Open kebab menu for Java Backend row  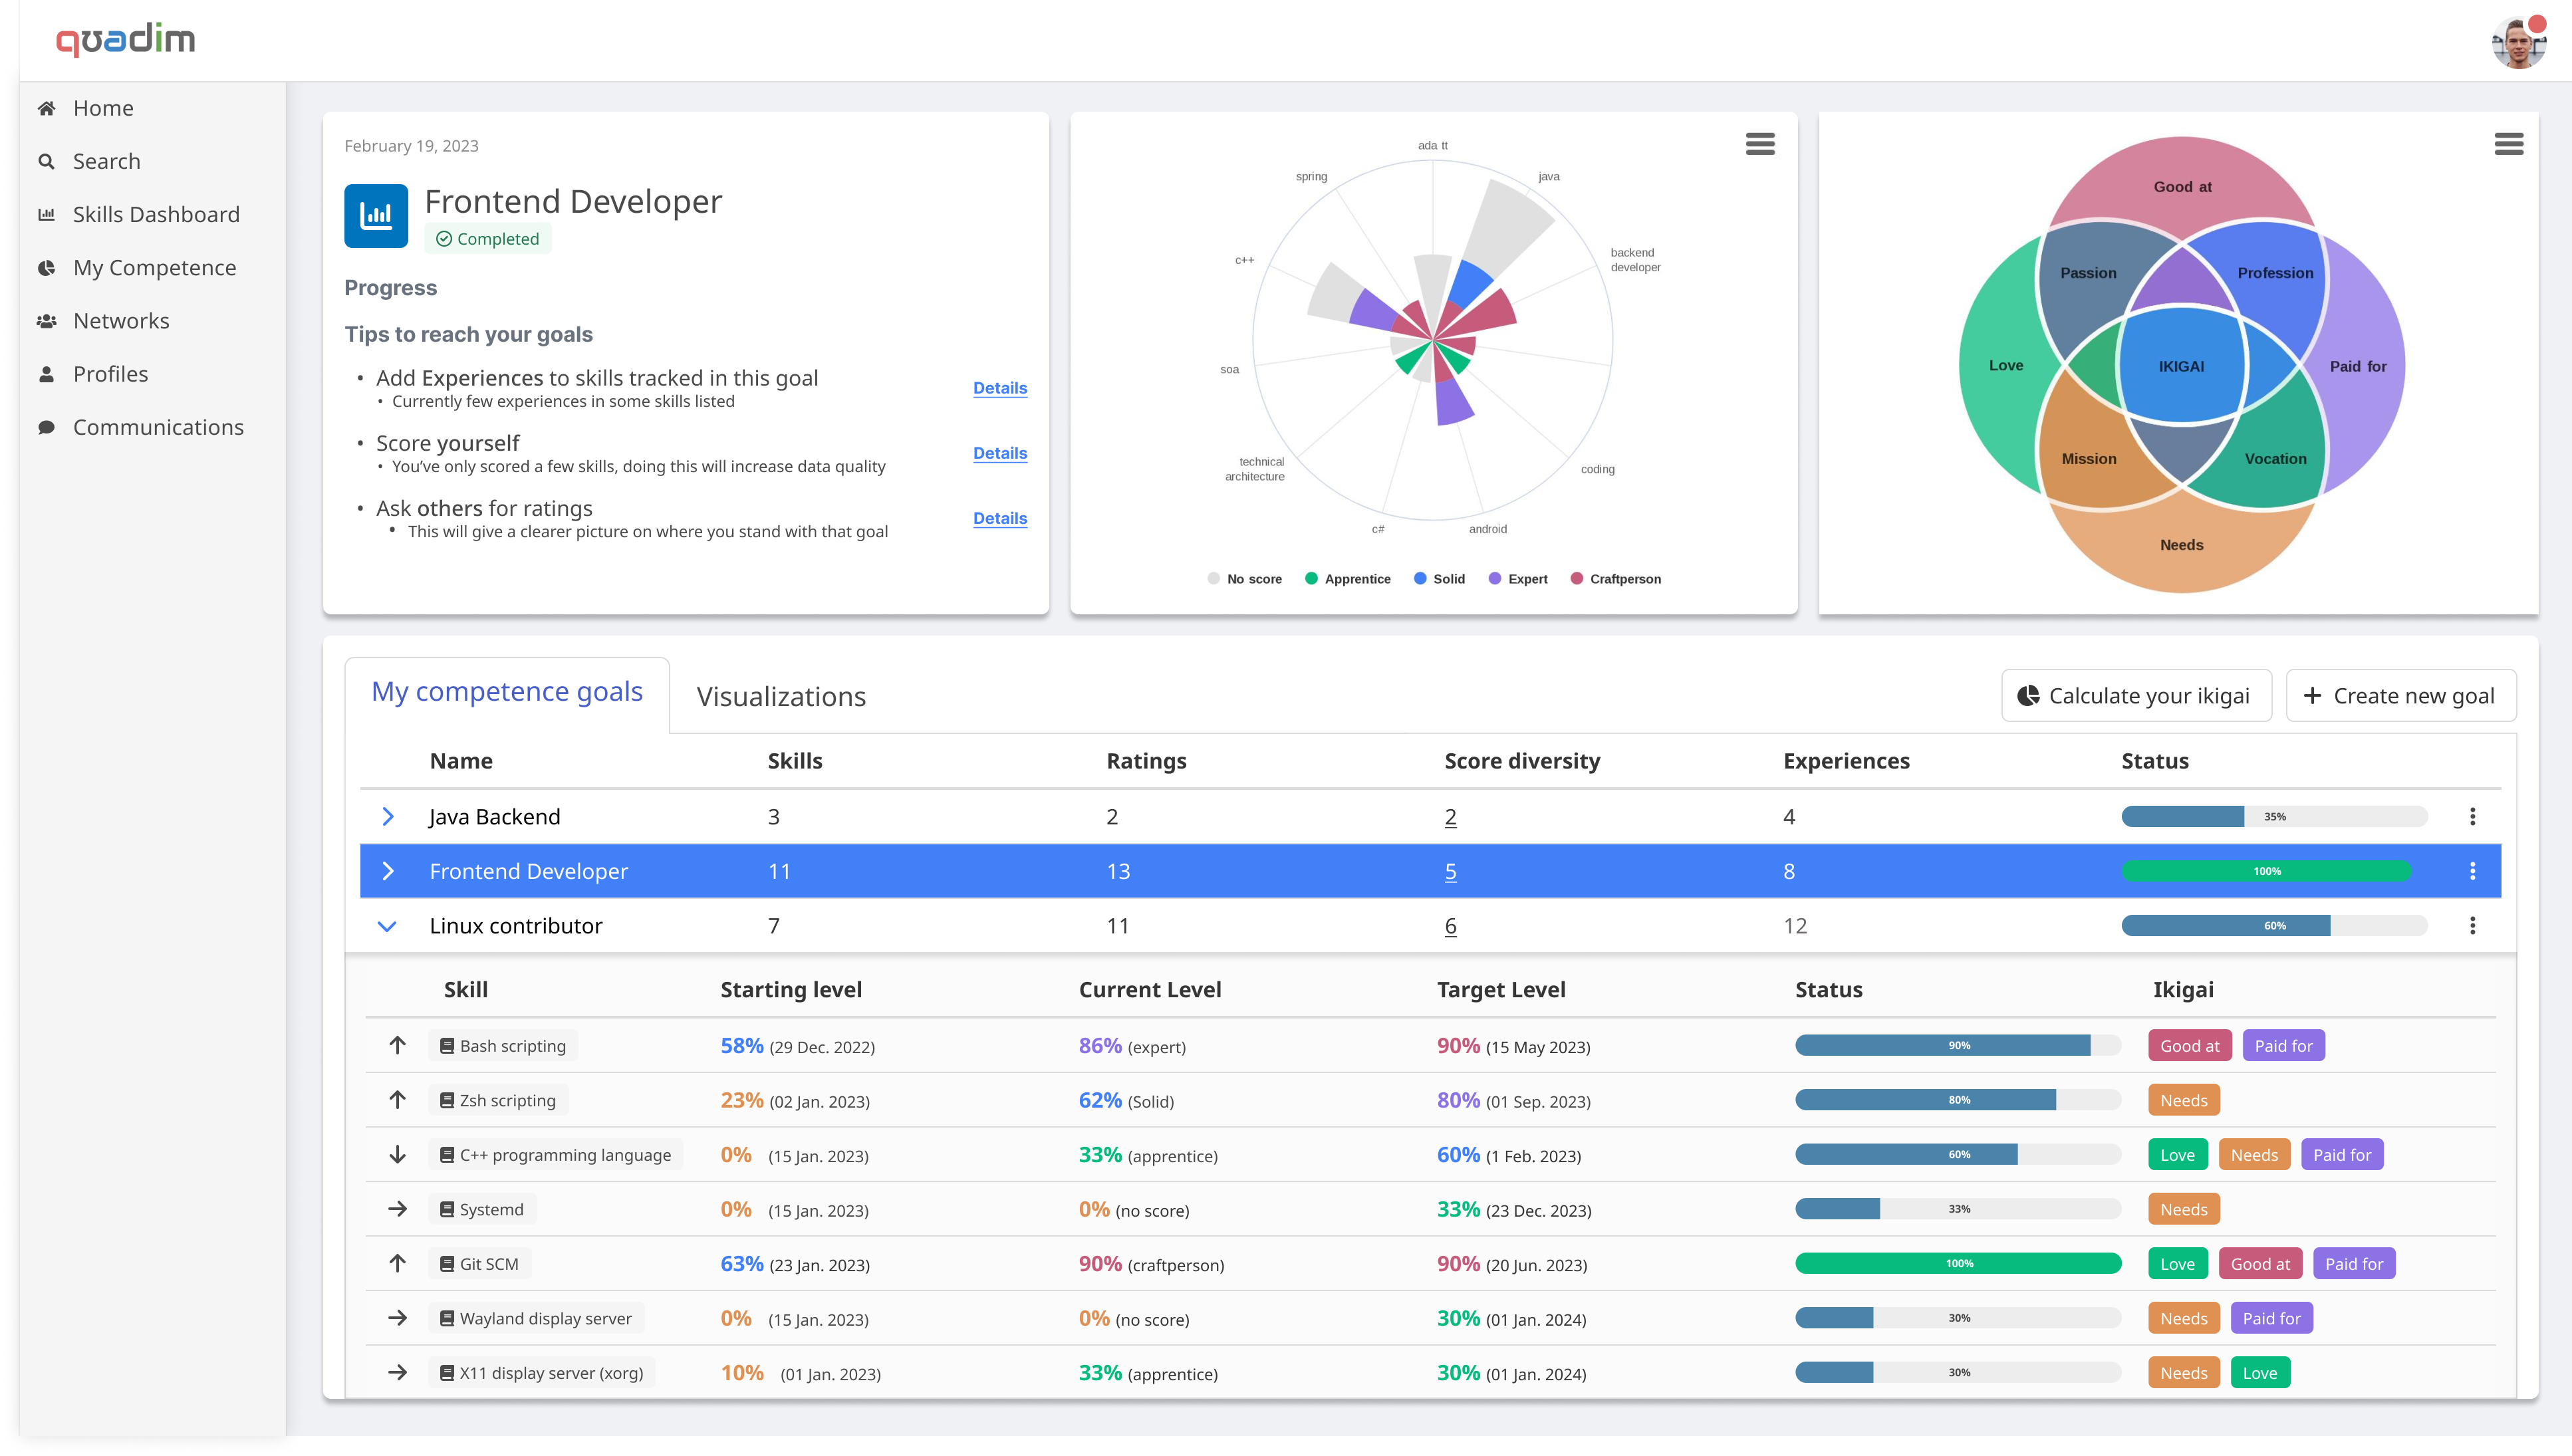pyautogui.click(x=2472, y=817)
